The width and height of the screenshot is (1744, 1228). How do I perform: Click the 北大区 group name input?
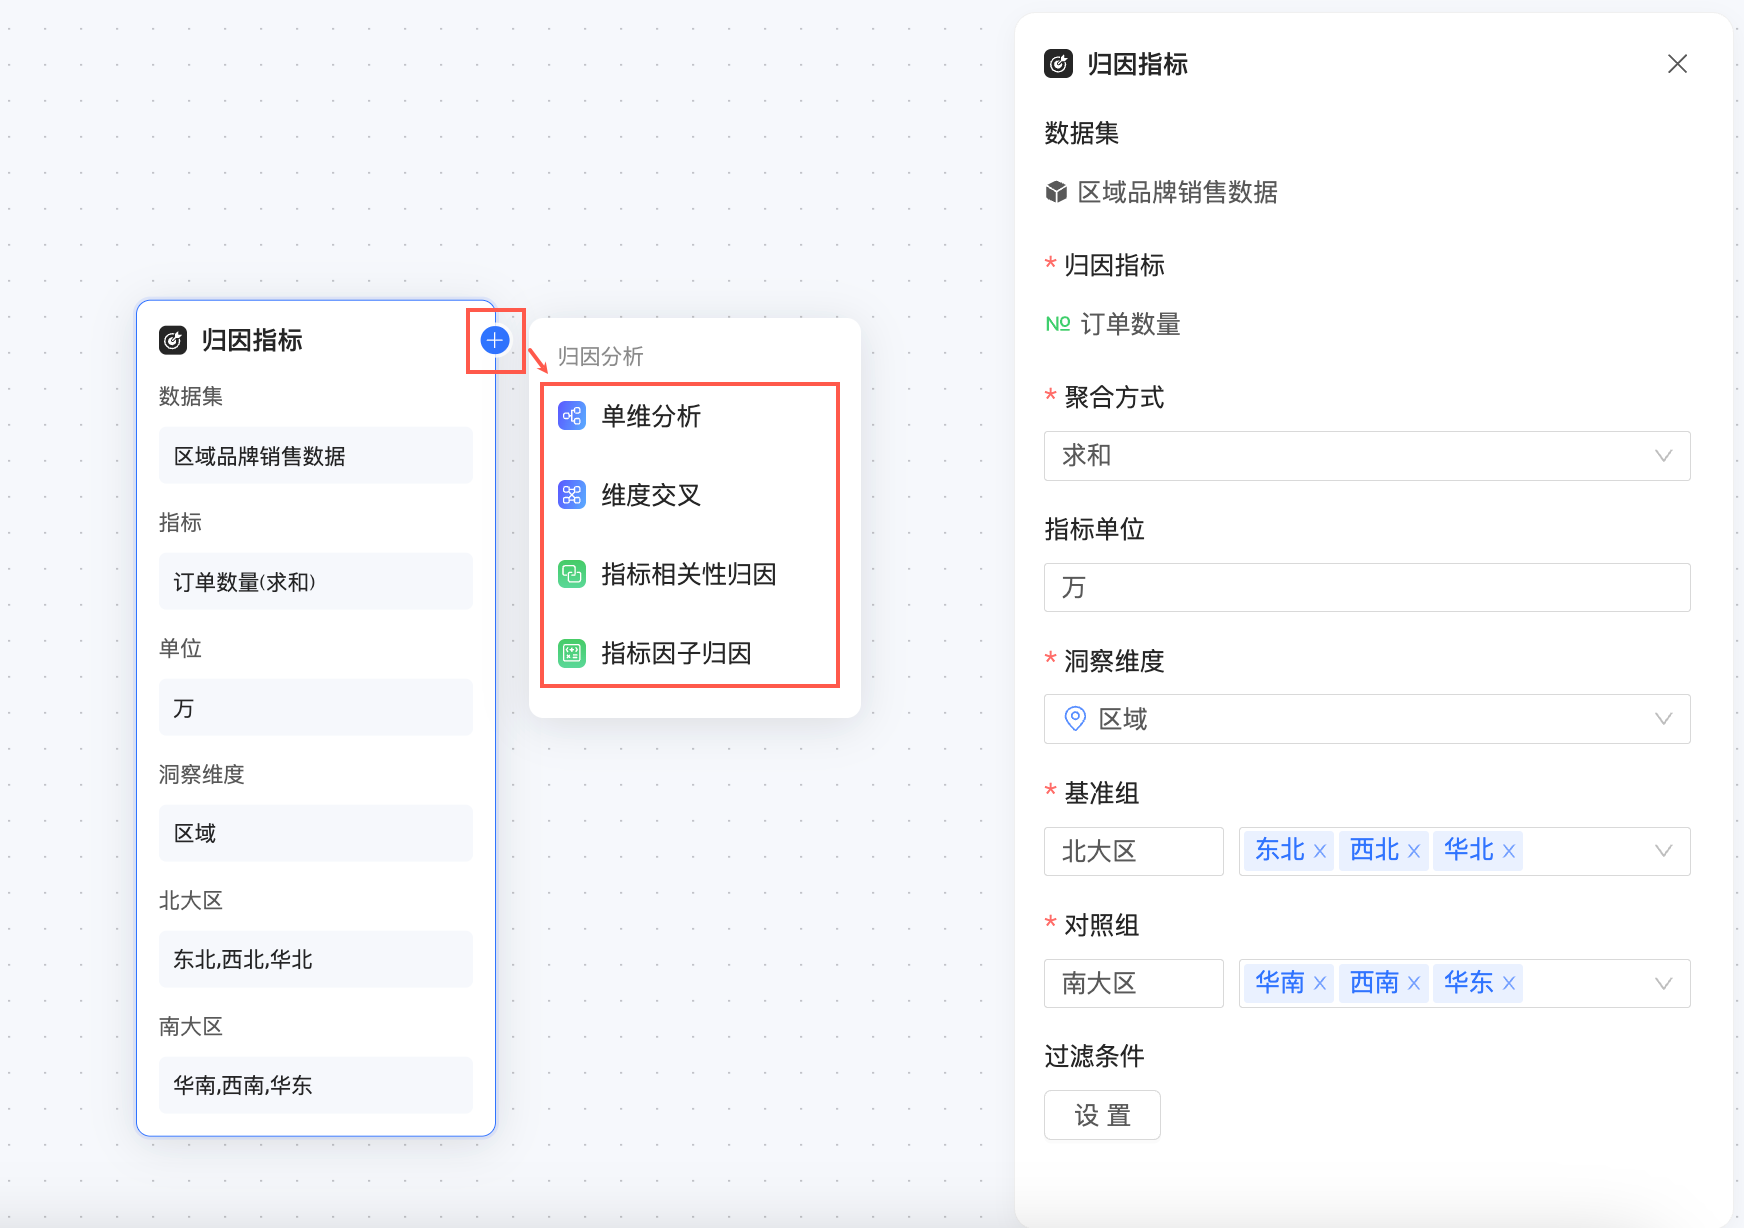coord(1134,851)
